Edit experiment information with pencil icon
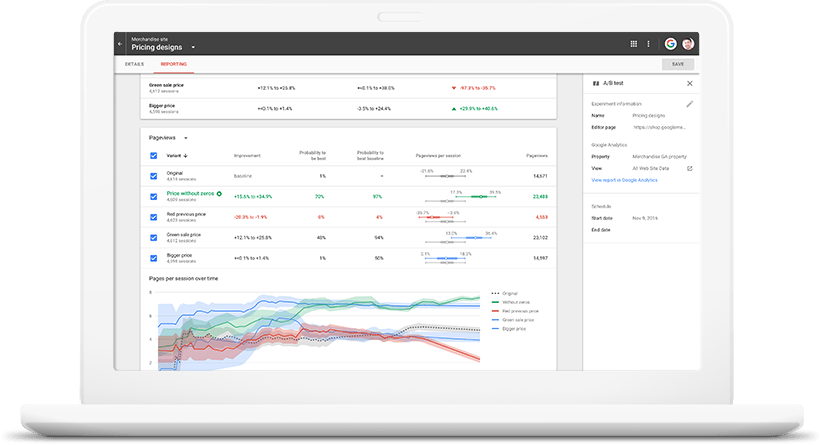Viewport: 821px width, 445px height. (x=689, y=104)
